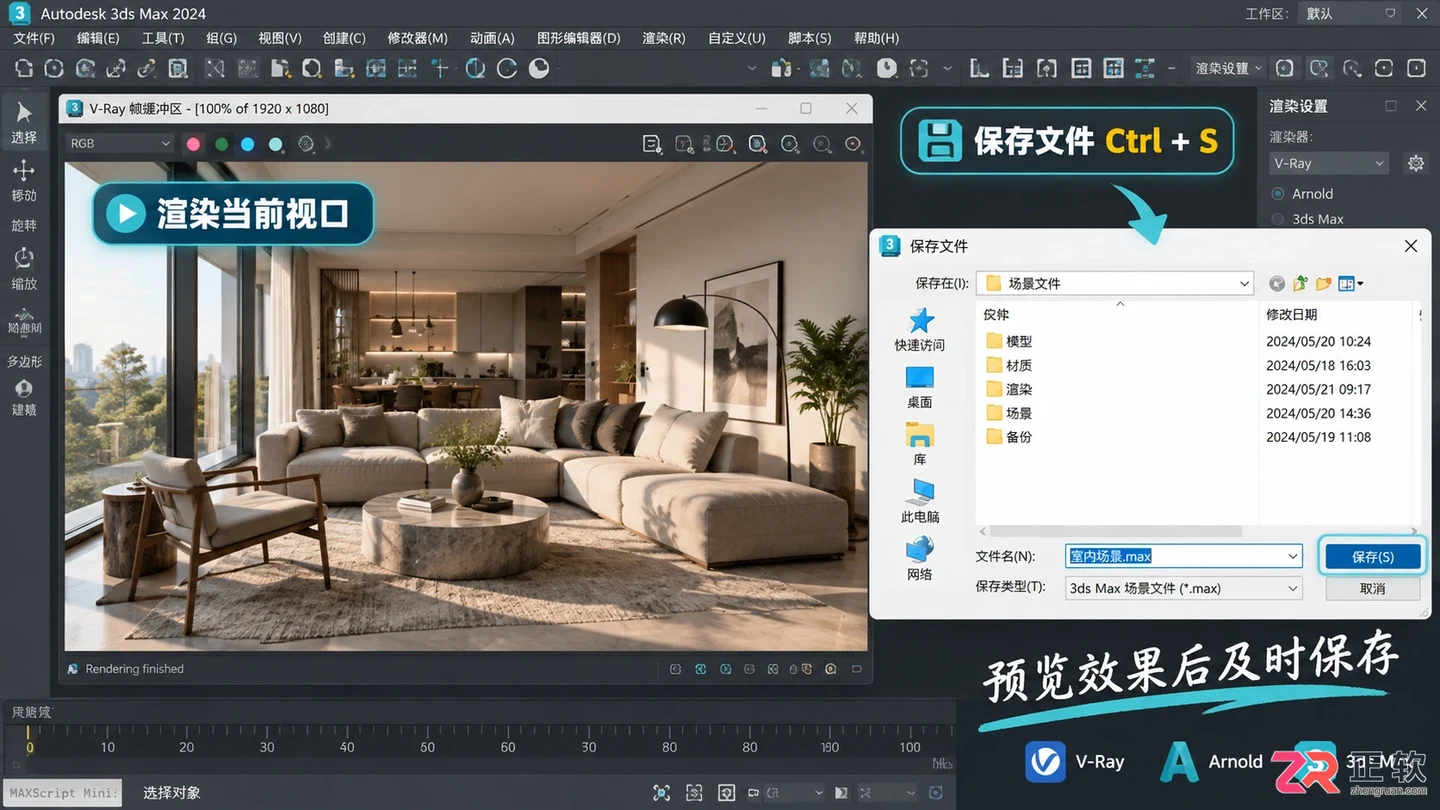Viewport: 1440px width, 810px height.
Task: Open the V-Ray renderer dropdown
Action: tap(1329, 163)
